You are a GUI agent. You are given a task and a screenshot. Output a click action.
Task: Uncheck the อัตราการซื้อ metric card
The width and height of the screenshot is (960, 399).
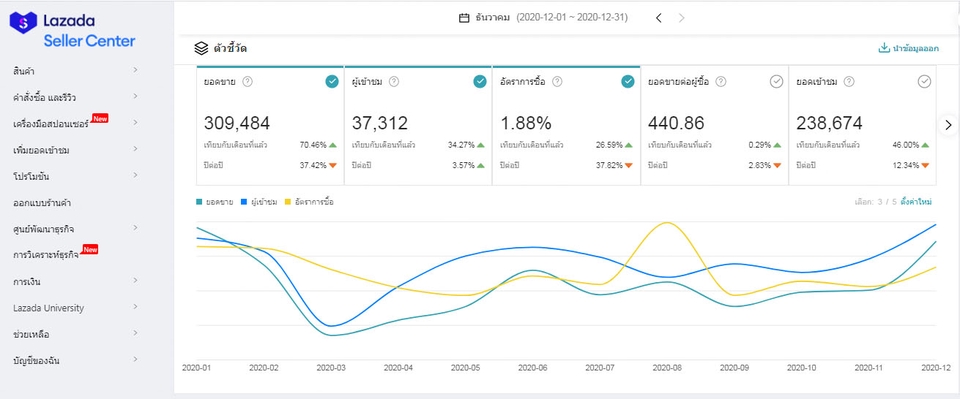click(628, 81)
